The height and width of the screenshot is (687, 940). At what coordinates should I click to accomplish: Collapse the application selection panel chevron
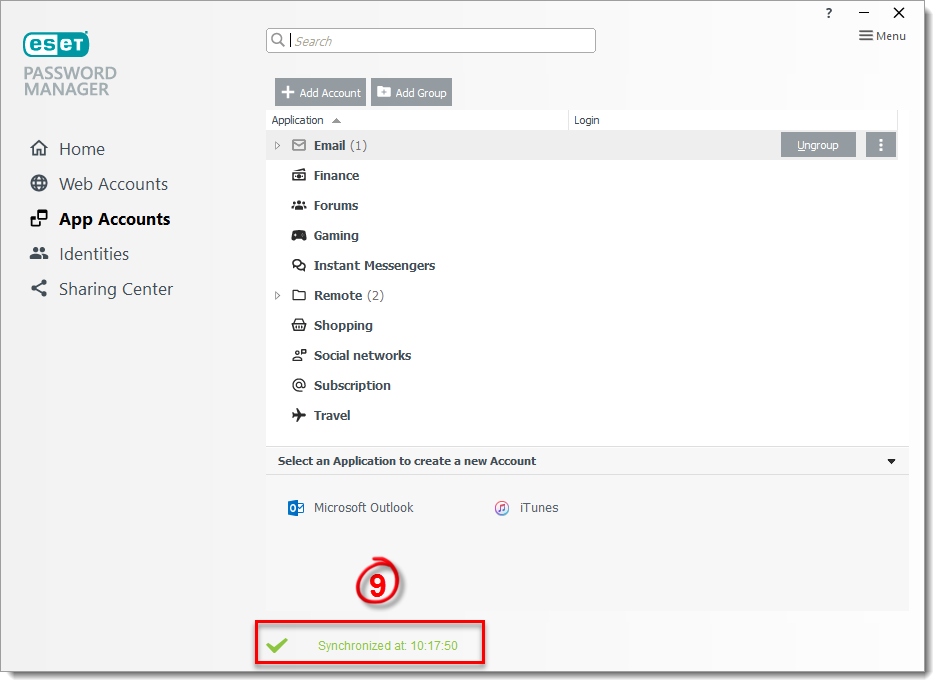coord(891,461)
